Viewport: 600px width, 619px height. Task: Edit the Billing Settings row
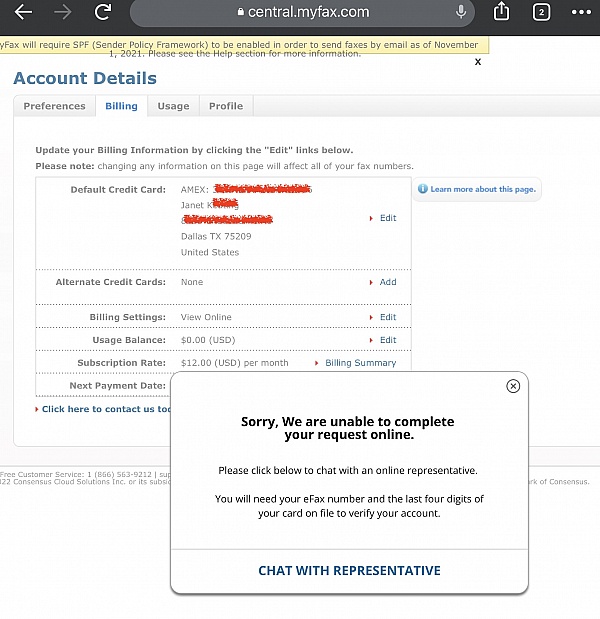pyautogui.click(x=387, y=317)
